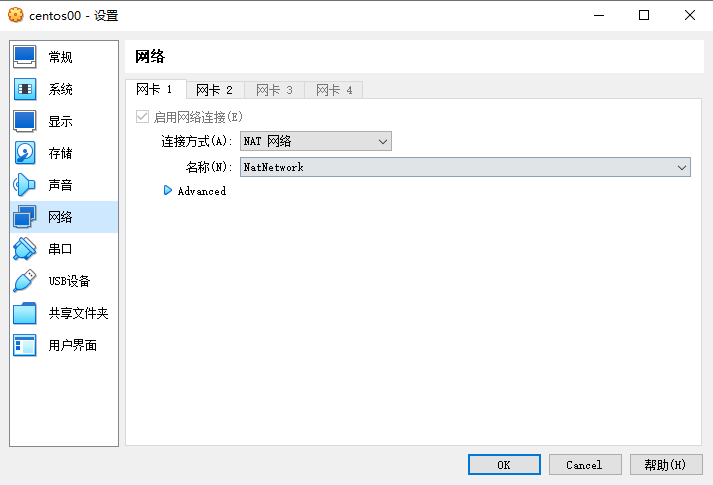Close the centos00 settings window

690,15
